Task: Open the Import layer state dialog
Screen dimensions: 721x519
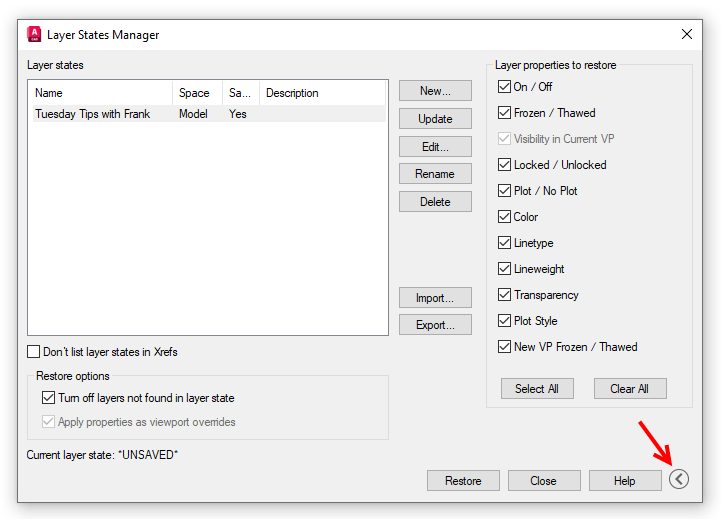Action: coord(435,298)
